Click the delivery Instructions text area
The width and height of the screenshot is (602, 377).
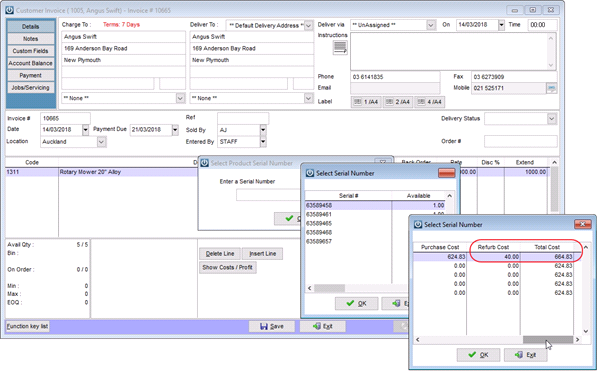(453, 51)
